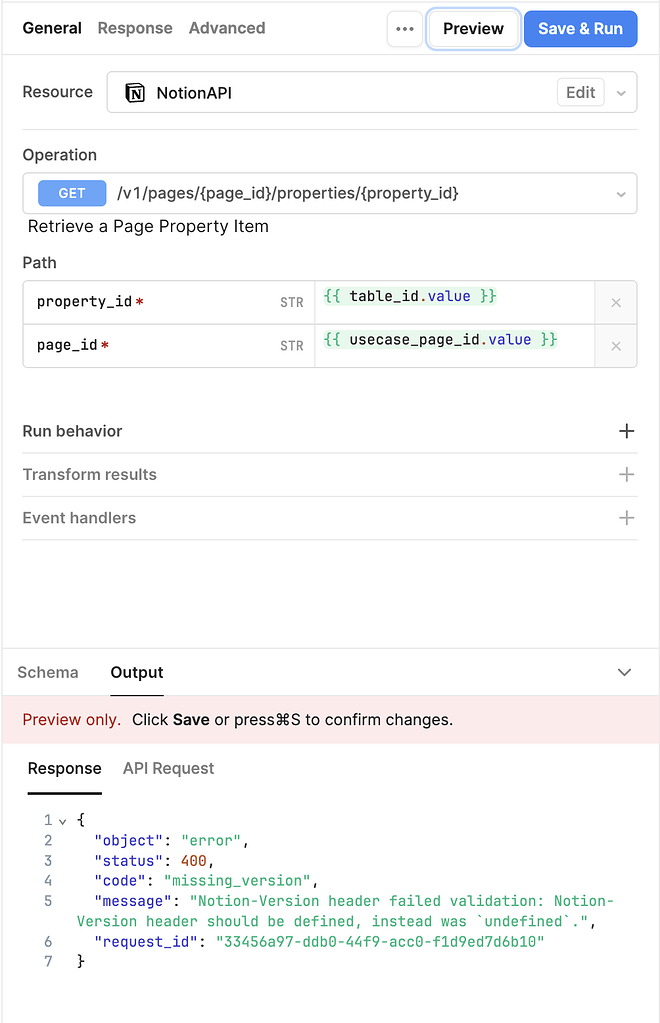Click Save & Run
This screenshot has height=1023, width=660.
click(580, 29)
